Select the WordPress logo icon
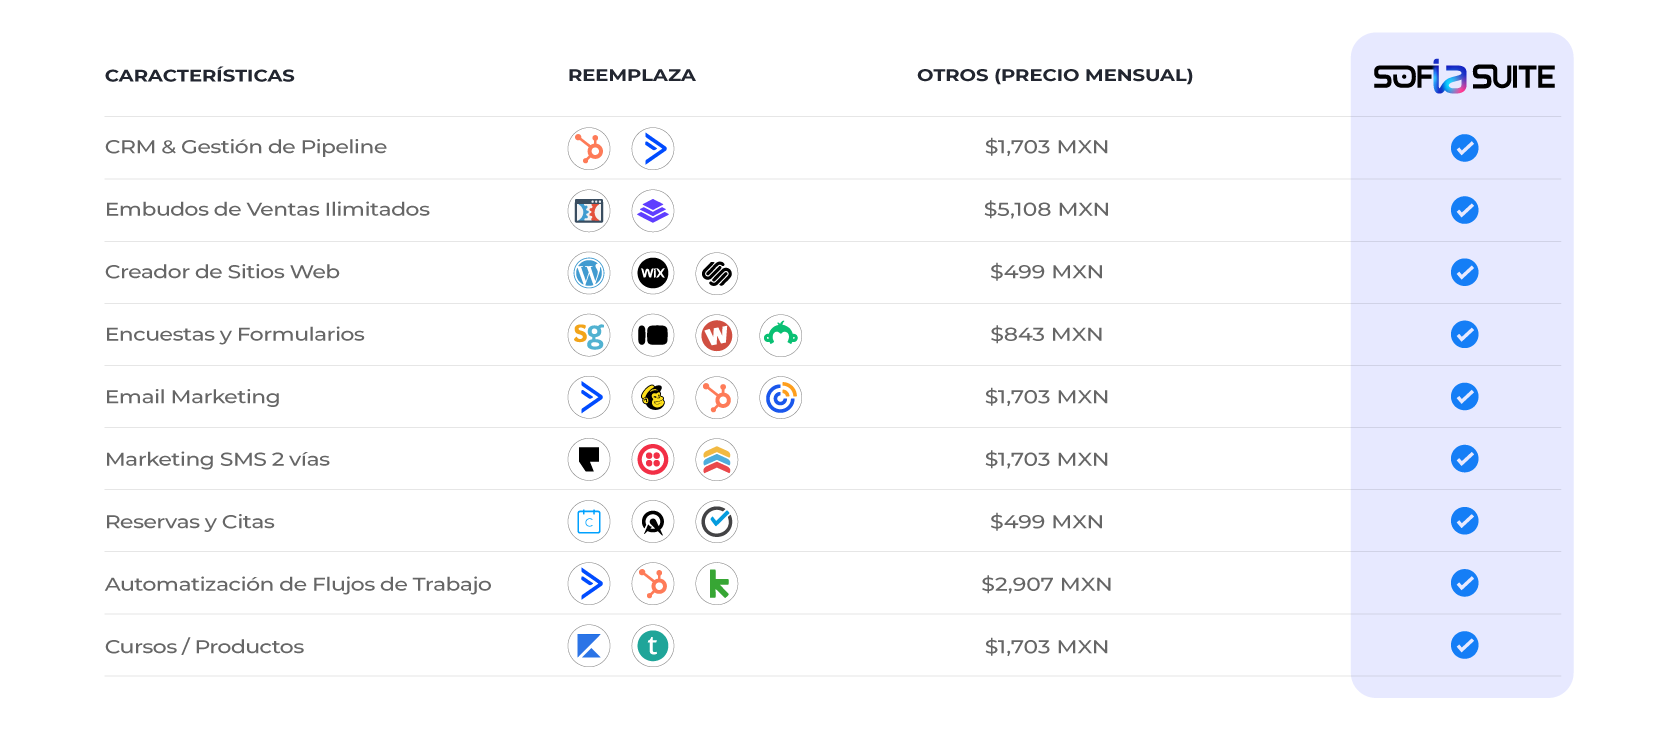 tap(589, 273)
